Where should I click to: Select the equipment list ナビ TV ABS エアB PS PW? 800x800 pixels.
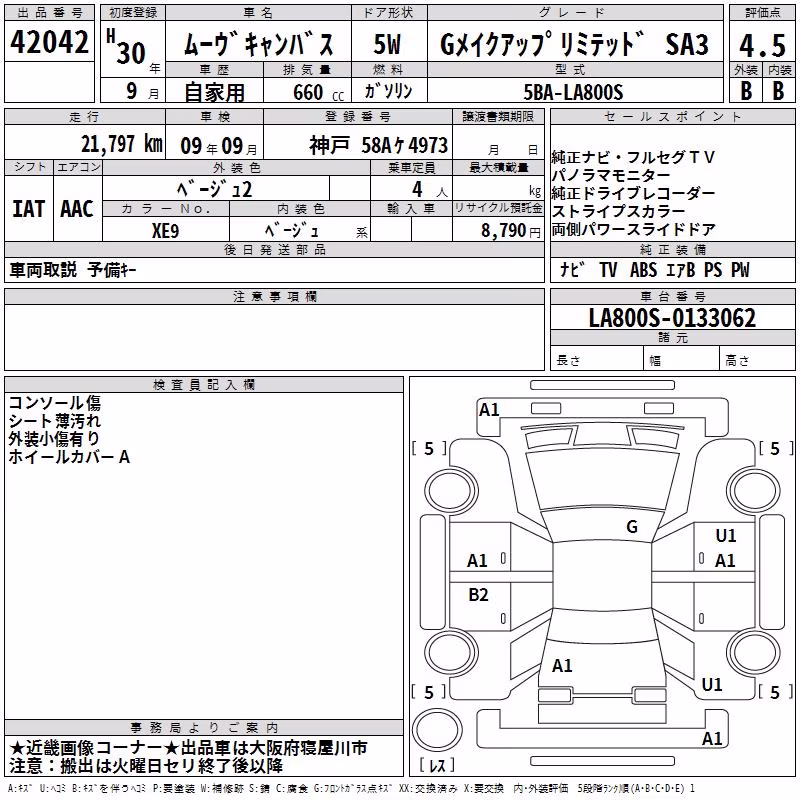tap(655, 270)
